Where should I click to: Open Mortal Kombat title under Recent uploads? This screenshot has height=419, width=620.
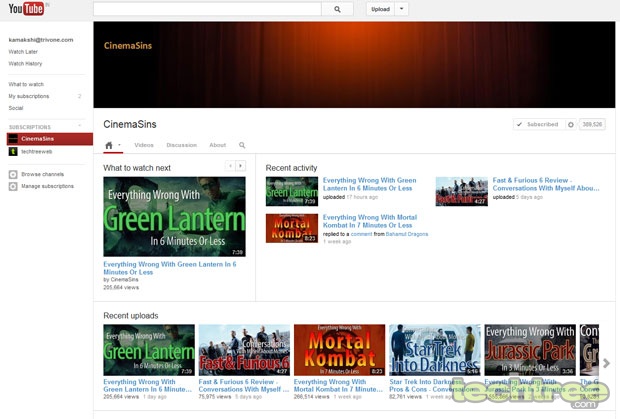click(338, 385)
